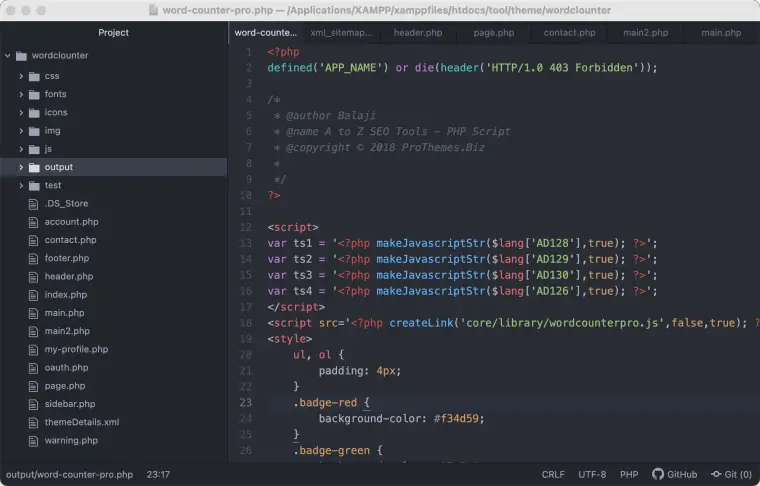Click the my-profile.php file icon
This screenshot has height=486, width=760.
(33, 350)
